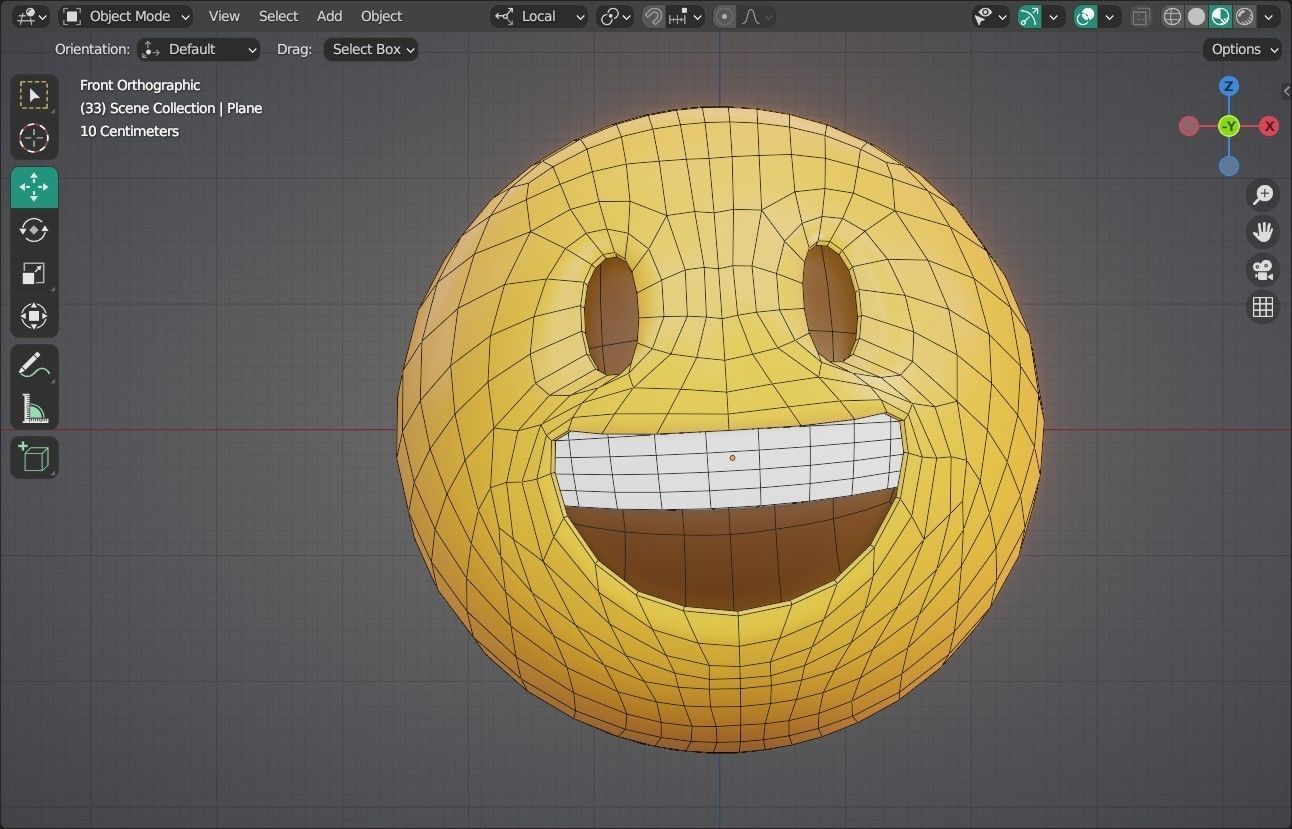Open the Orientation Default dropdown

tap(198, 49)
